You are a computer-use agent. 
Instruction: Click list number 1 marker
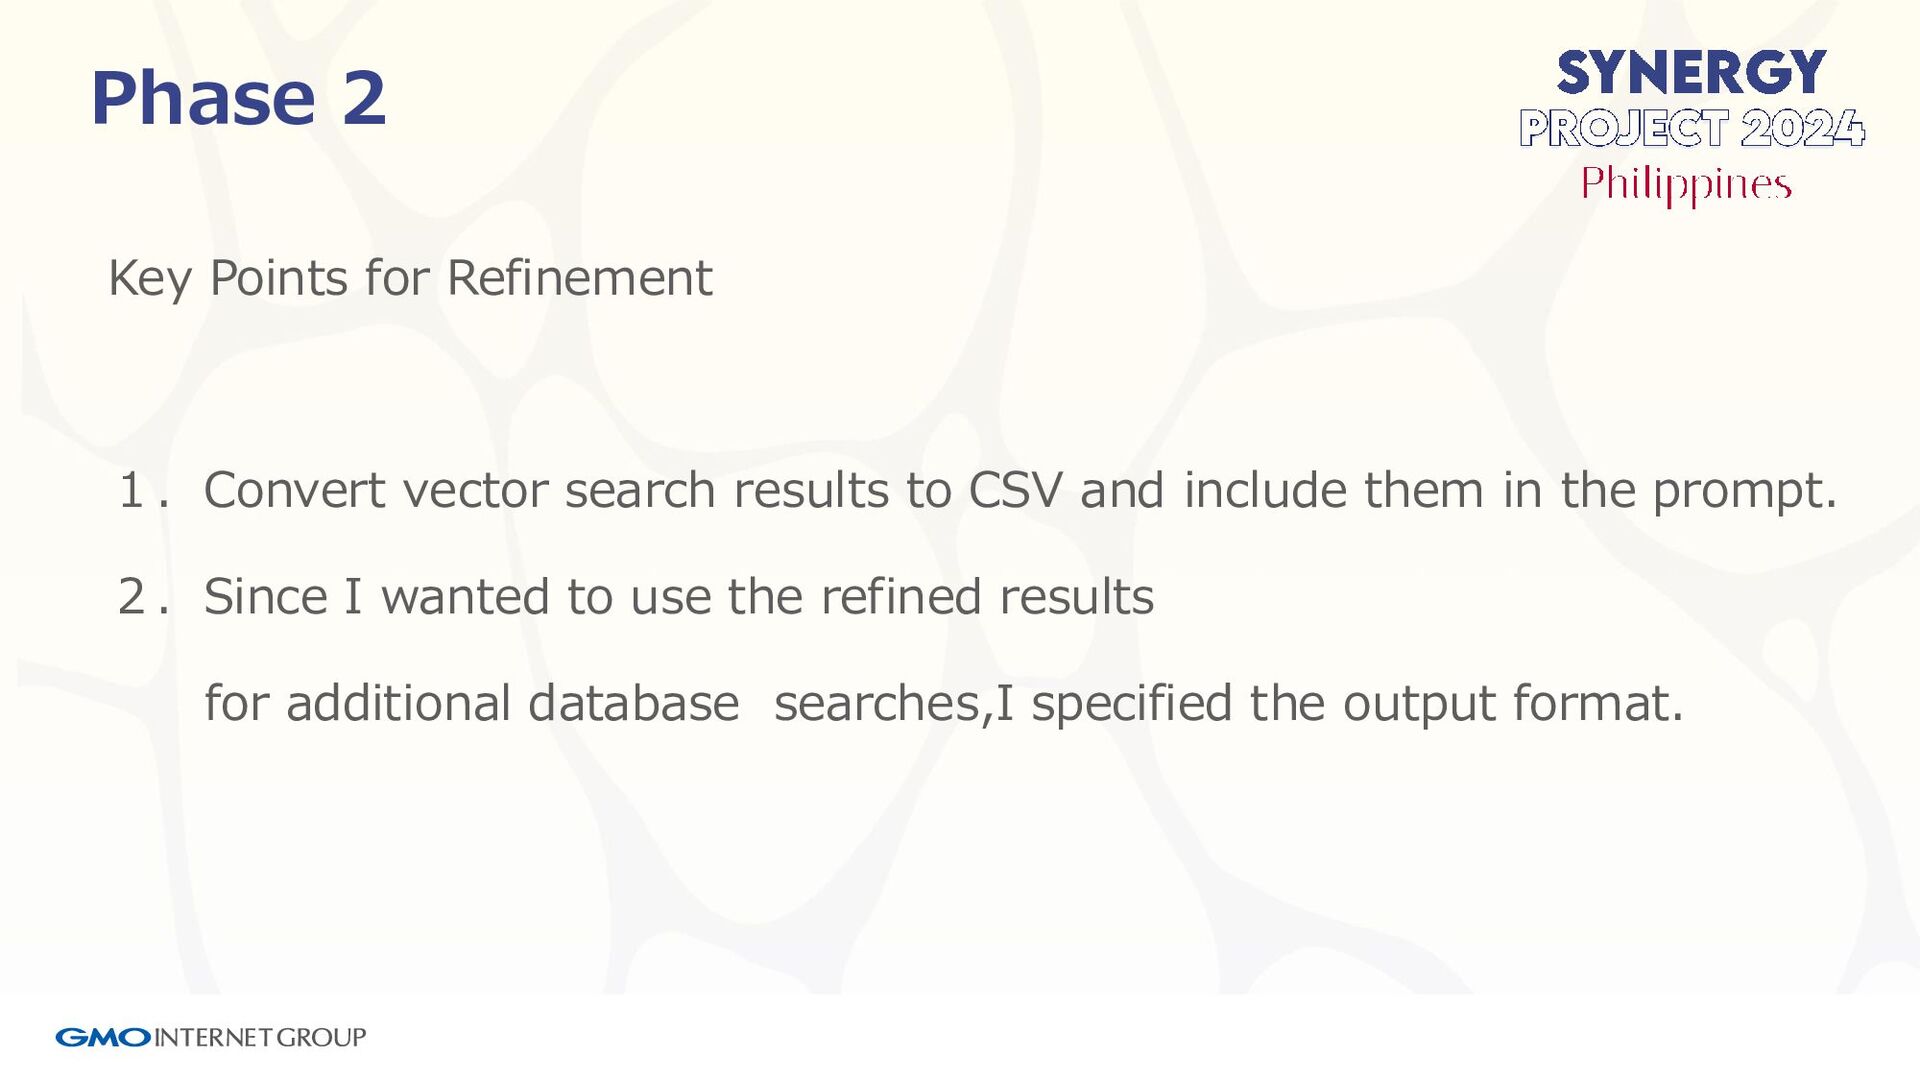click(x=141, y=491)
